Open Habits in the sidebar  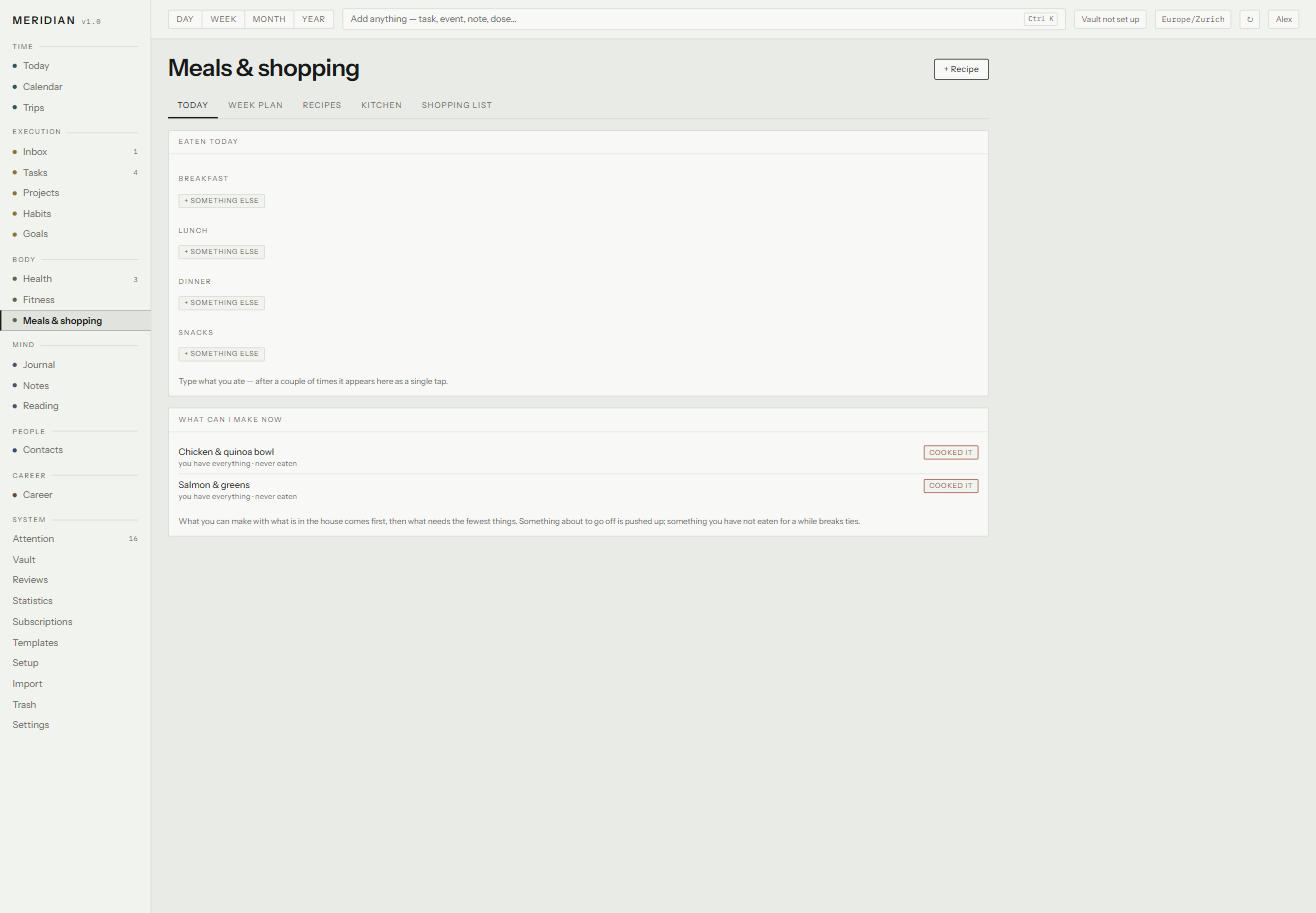pyautogui.click(x=75, y=214)
